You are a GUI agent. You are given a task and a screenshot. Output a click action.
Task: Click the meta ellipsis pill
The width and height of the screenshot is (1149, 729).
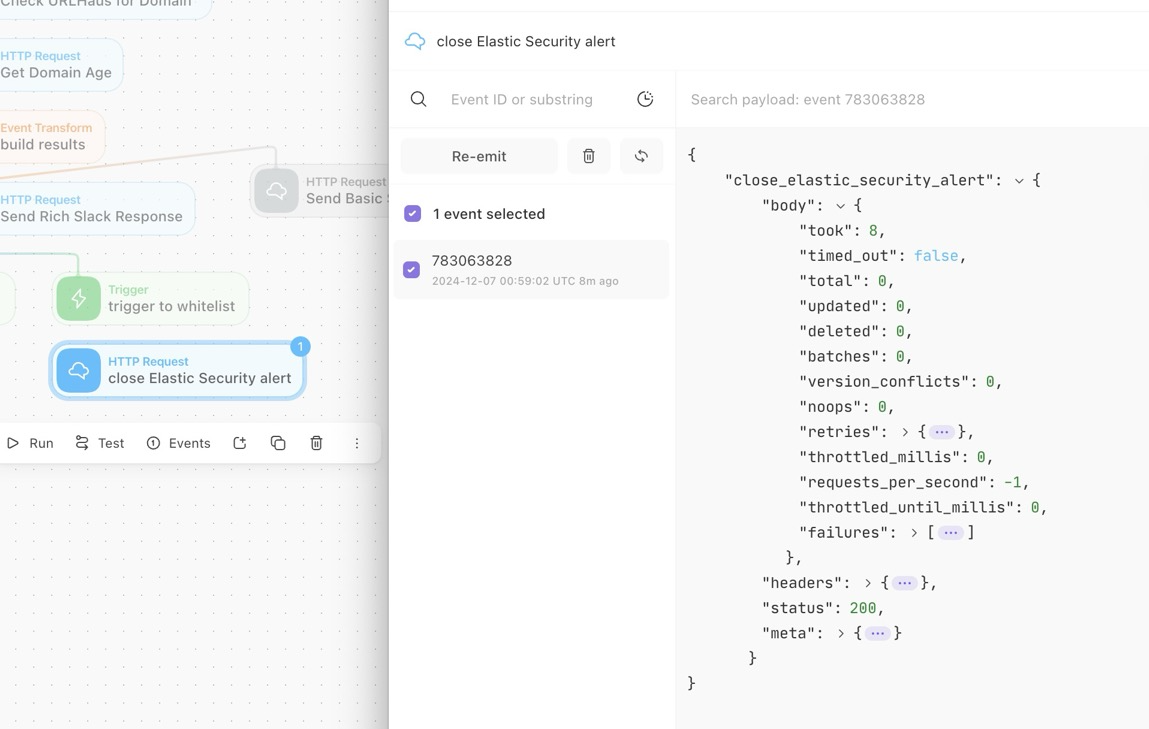point(877,633)
